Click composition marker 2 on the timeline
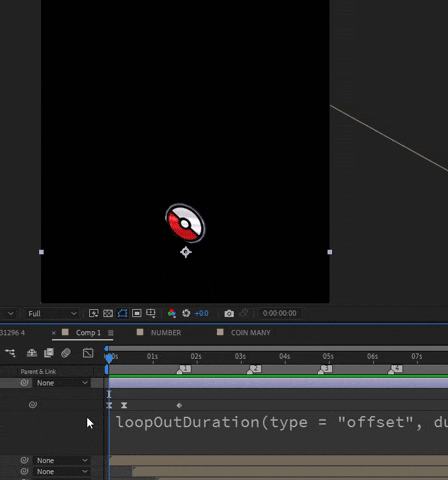The height and width of the screenshot is (480, 448). pos(254,369)
